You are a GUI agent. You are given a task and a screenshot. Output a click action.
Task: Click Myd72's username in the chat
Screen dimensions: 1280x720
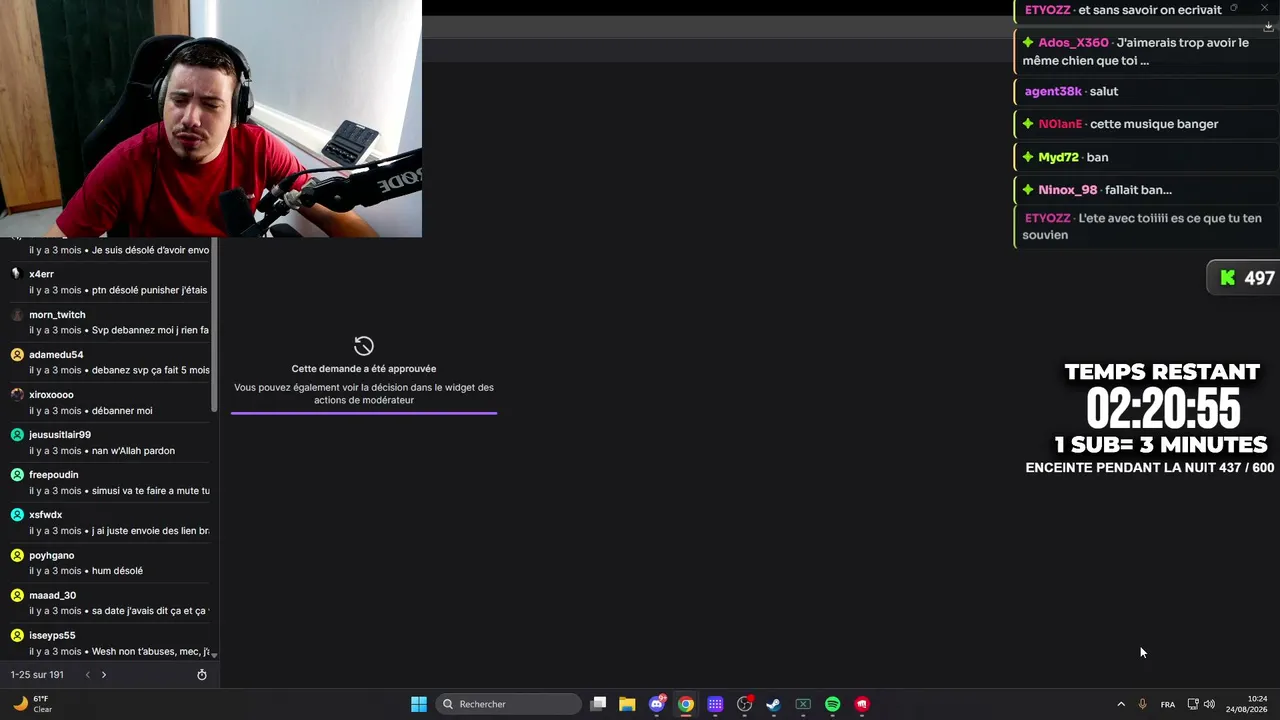(1058, 157)
